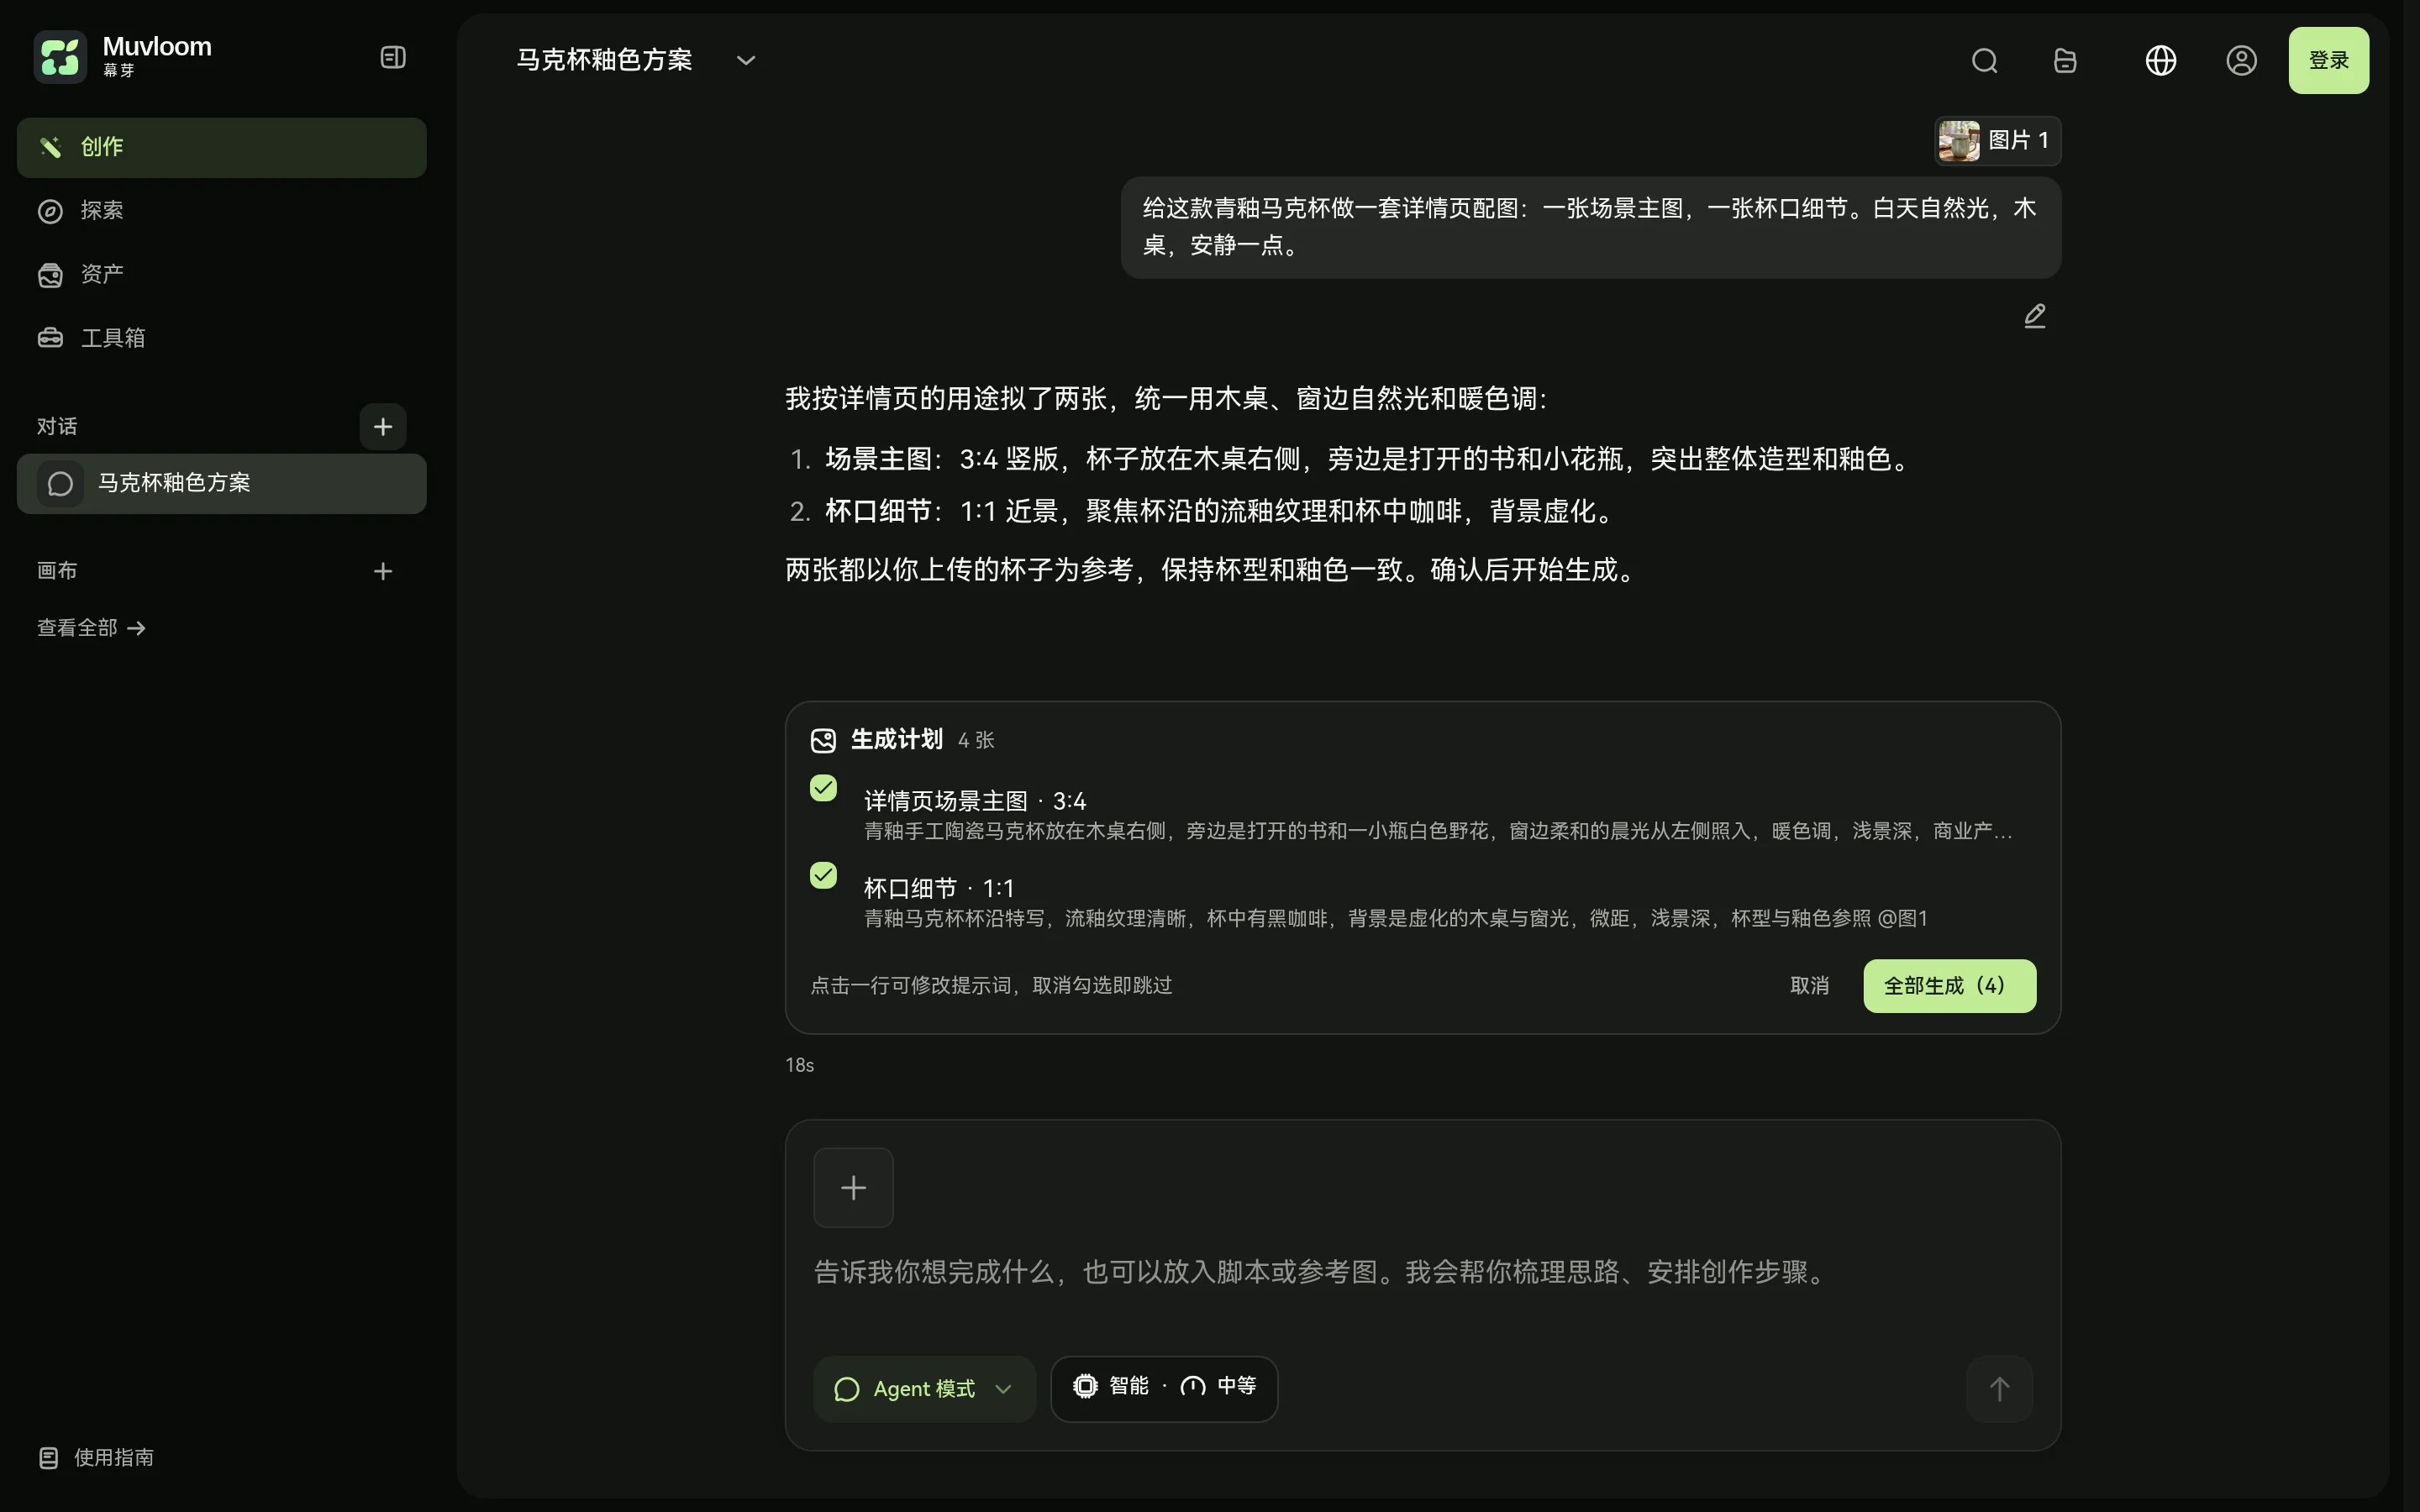
Task: Click the 生成计划 image icon
Action: [823, 740]
